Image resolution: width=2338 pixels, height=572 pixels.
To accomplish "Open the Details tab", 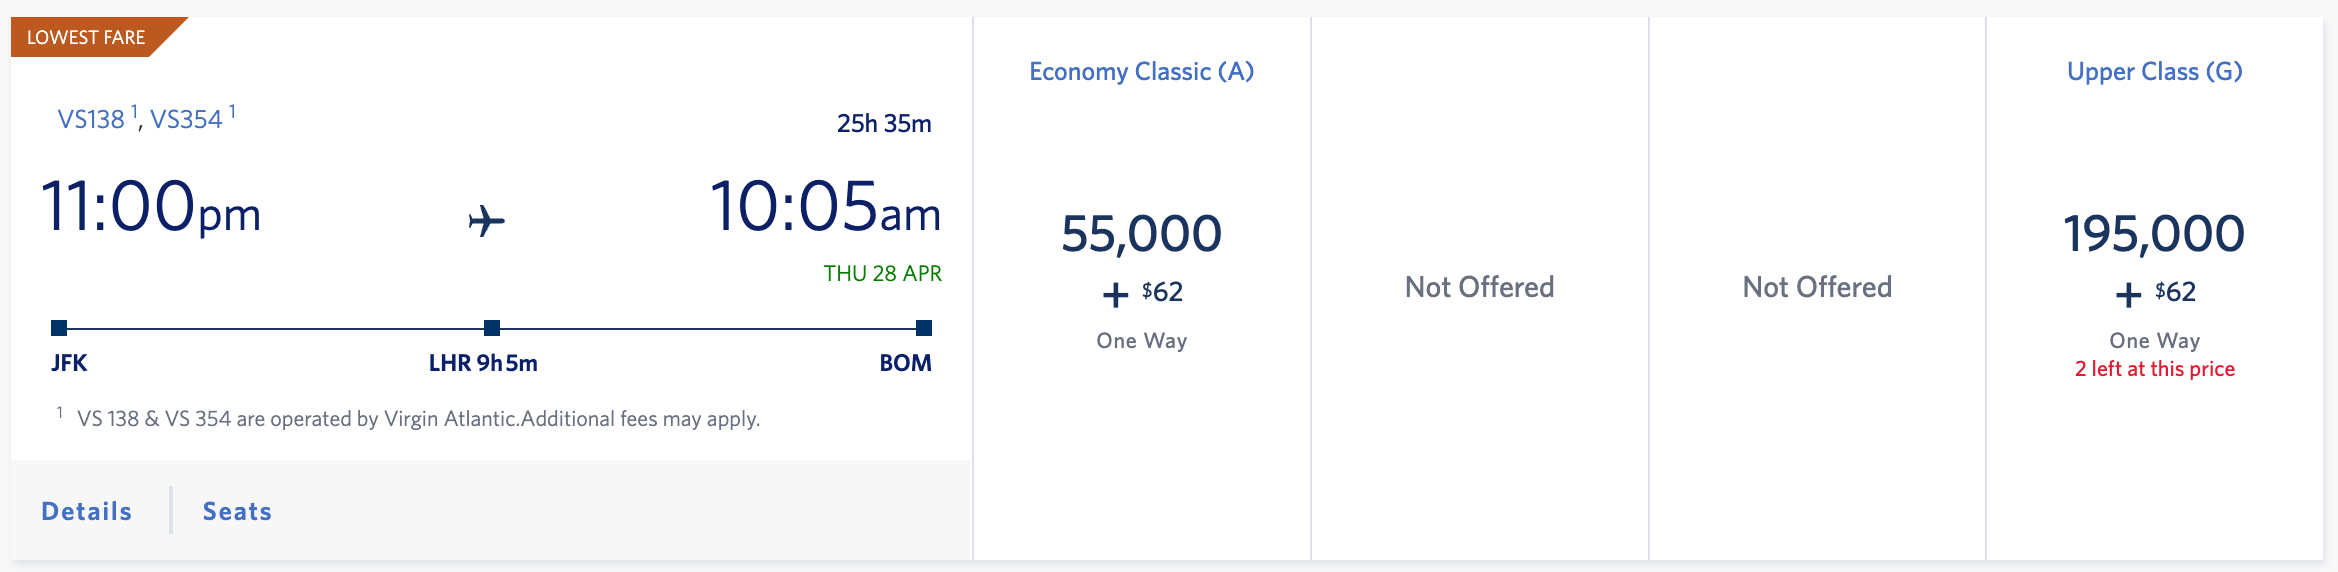I will click(x=87, y=511).
